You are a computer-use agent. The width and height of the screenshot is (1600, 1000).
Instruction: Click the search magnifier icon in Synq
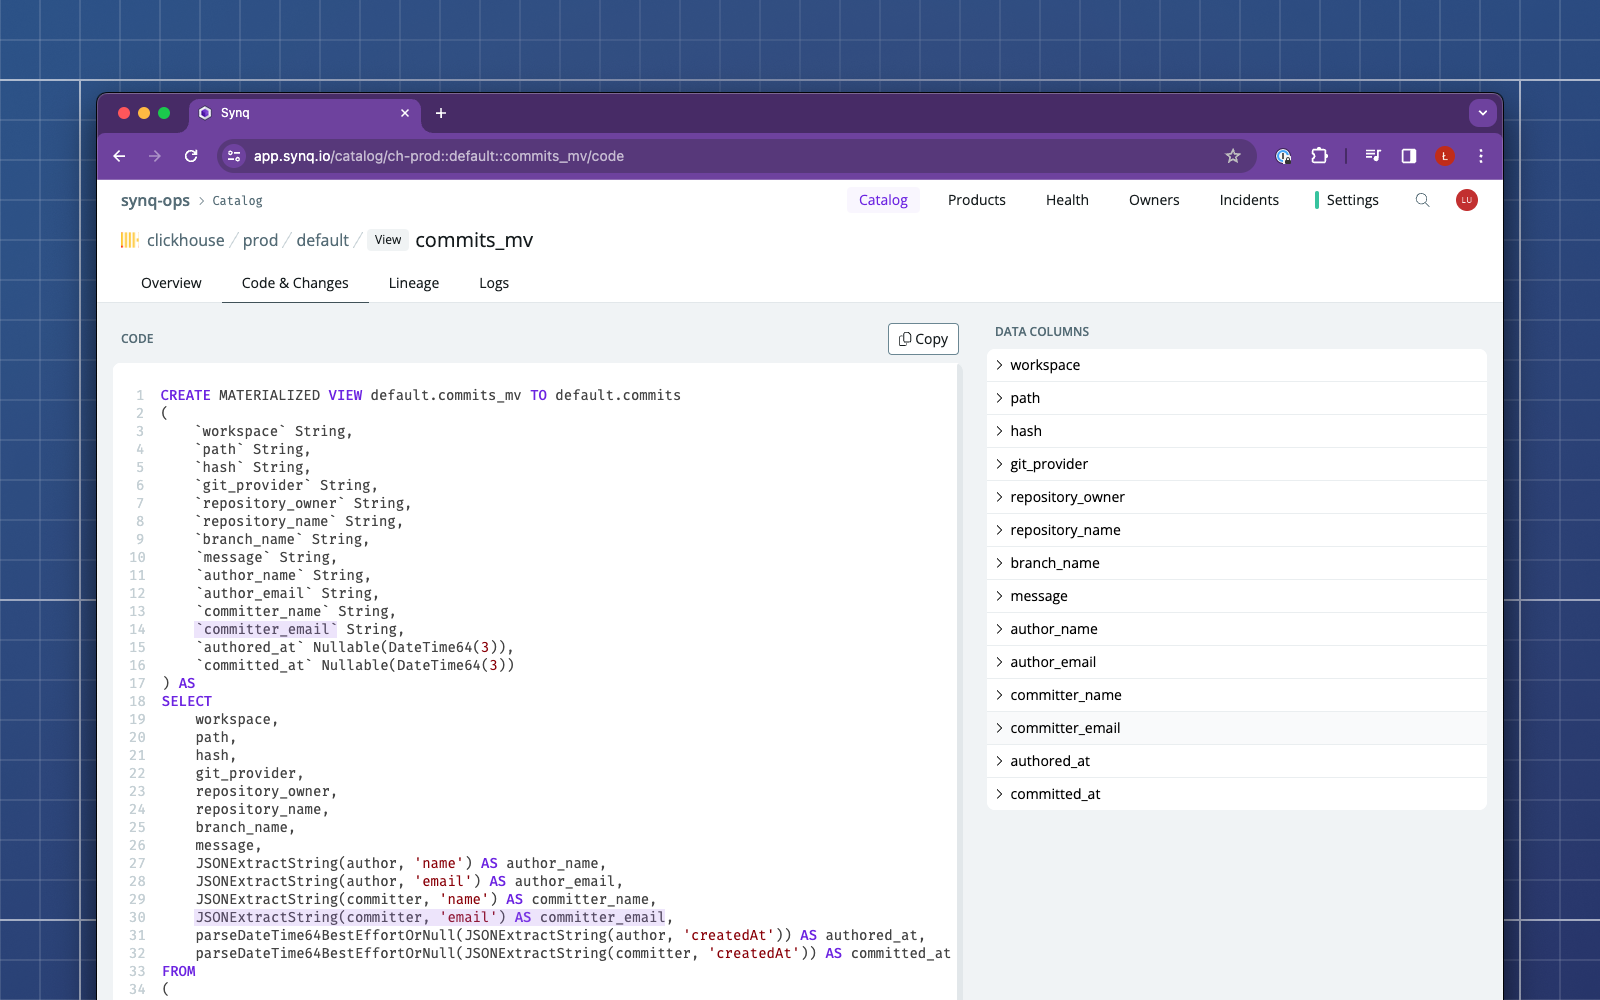coord(1422,200)
